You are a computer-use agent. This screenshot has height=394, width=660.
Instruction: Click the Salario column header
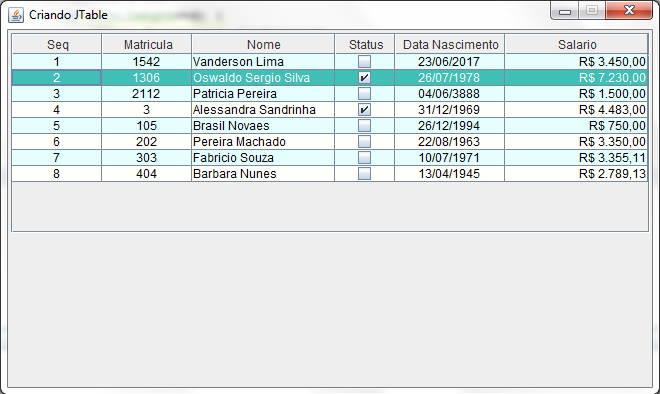coord(576,44)
